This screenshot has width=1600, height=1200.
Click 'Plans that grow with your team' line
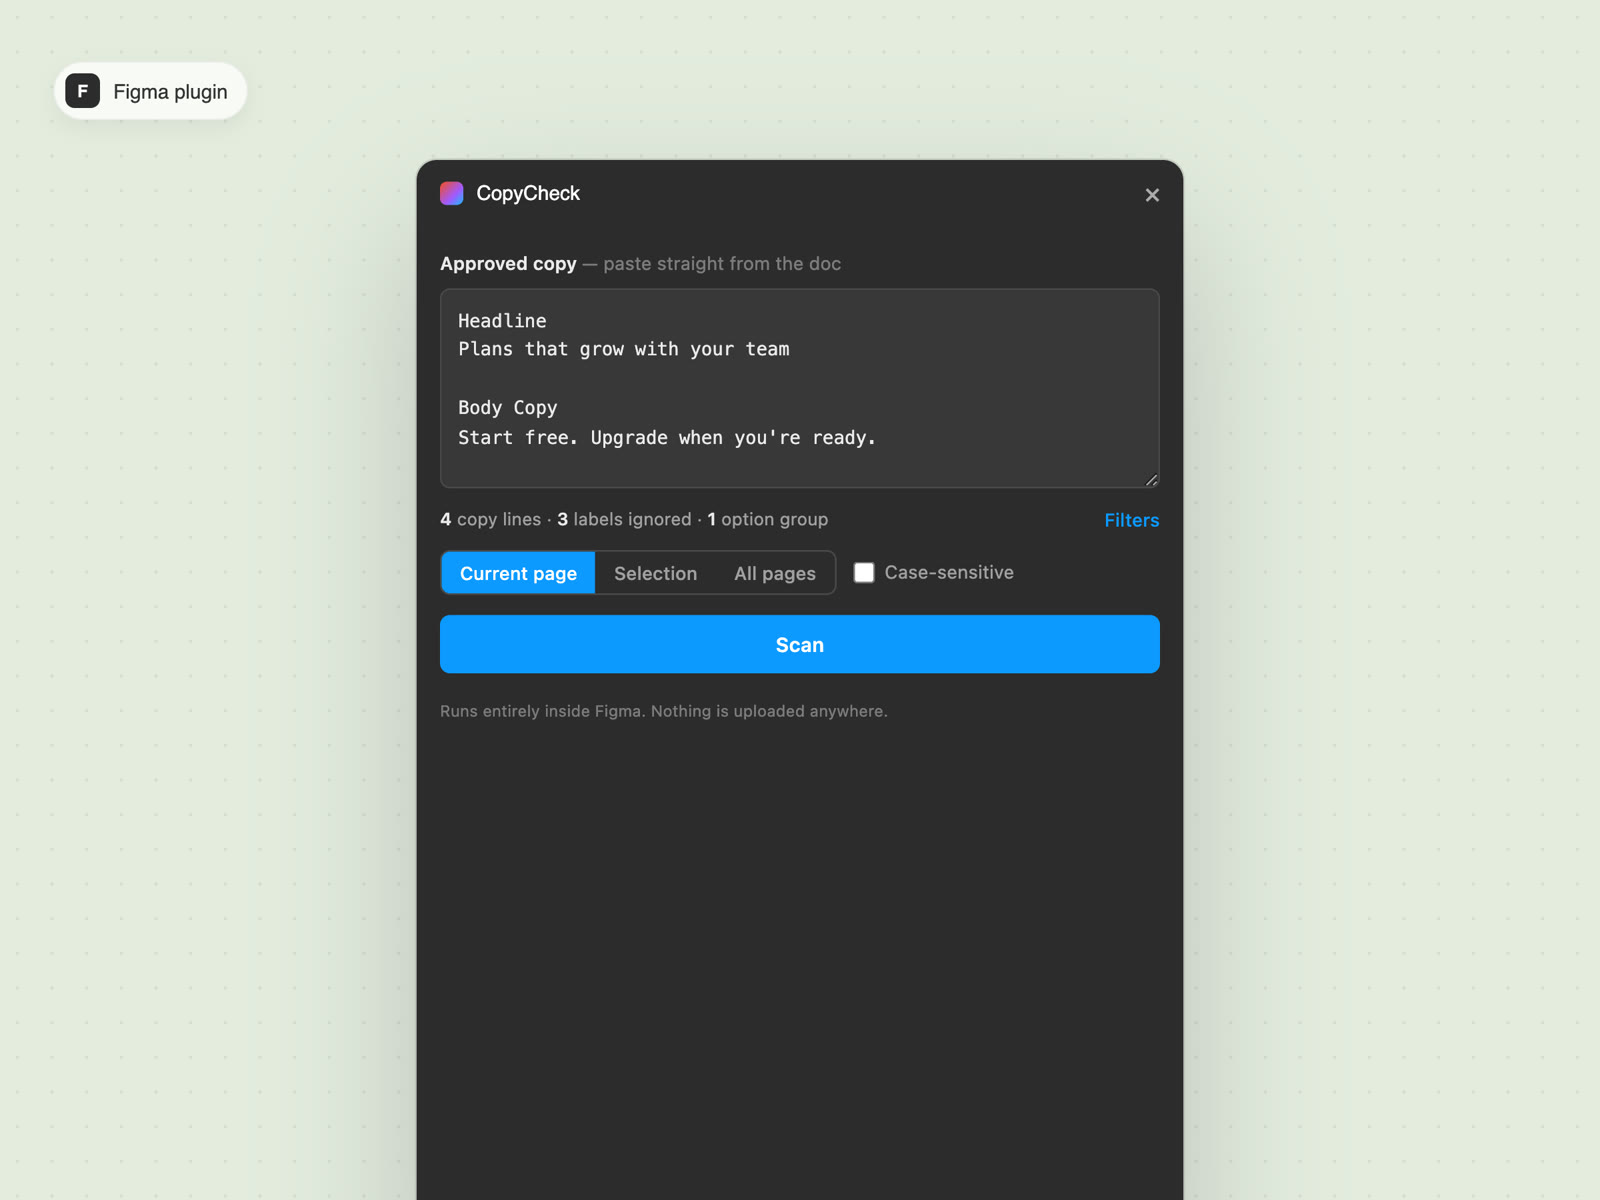pos(624,349)
